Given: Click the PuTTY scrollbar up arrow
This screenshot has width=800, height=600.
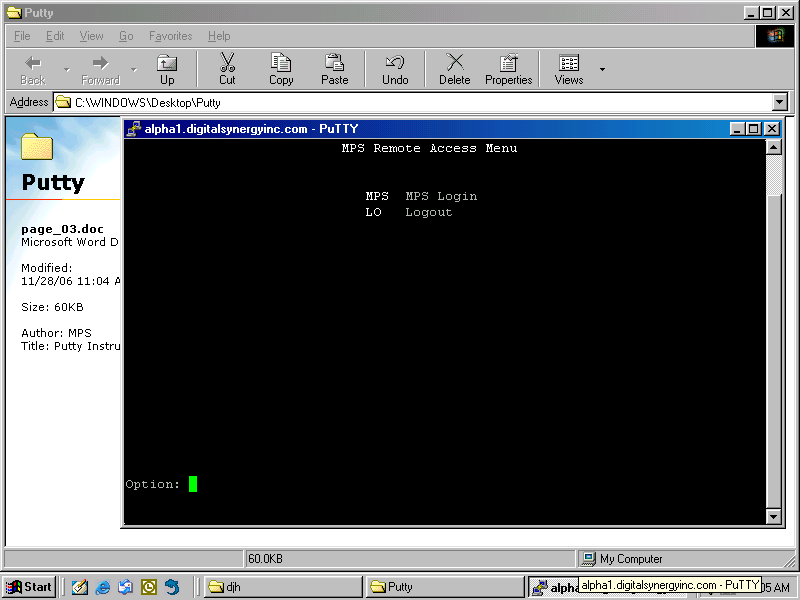Looking at the screenshot, I should point(773,148).
